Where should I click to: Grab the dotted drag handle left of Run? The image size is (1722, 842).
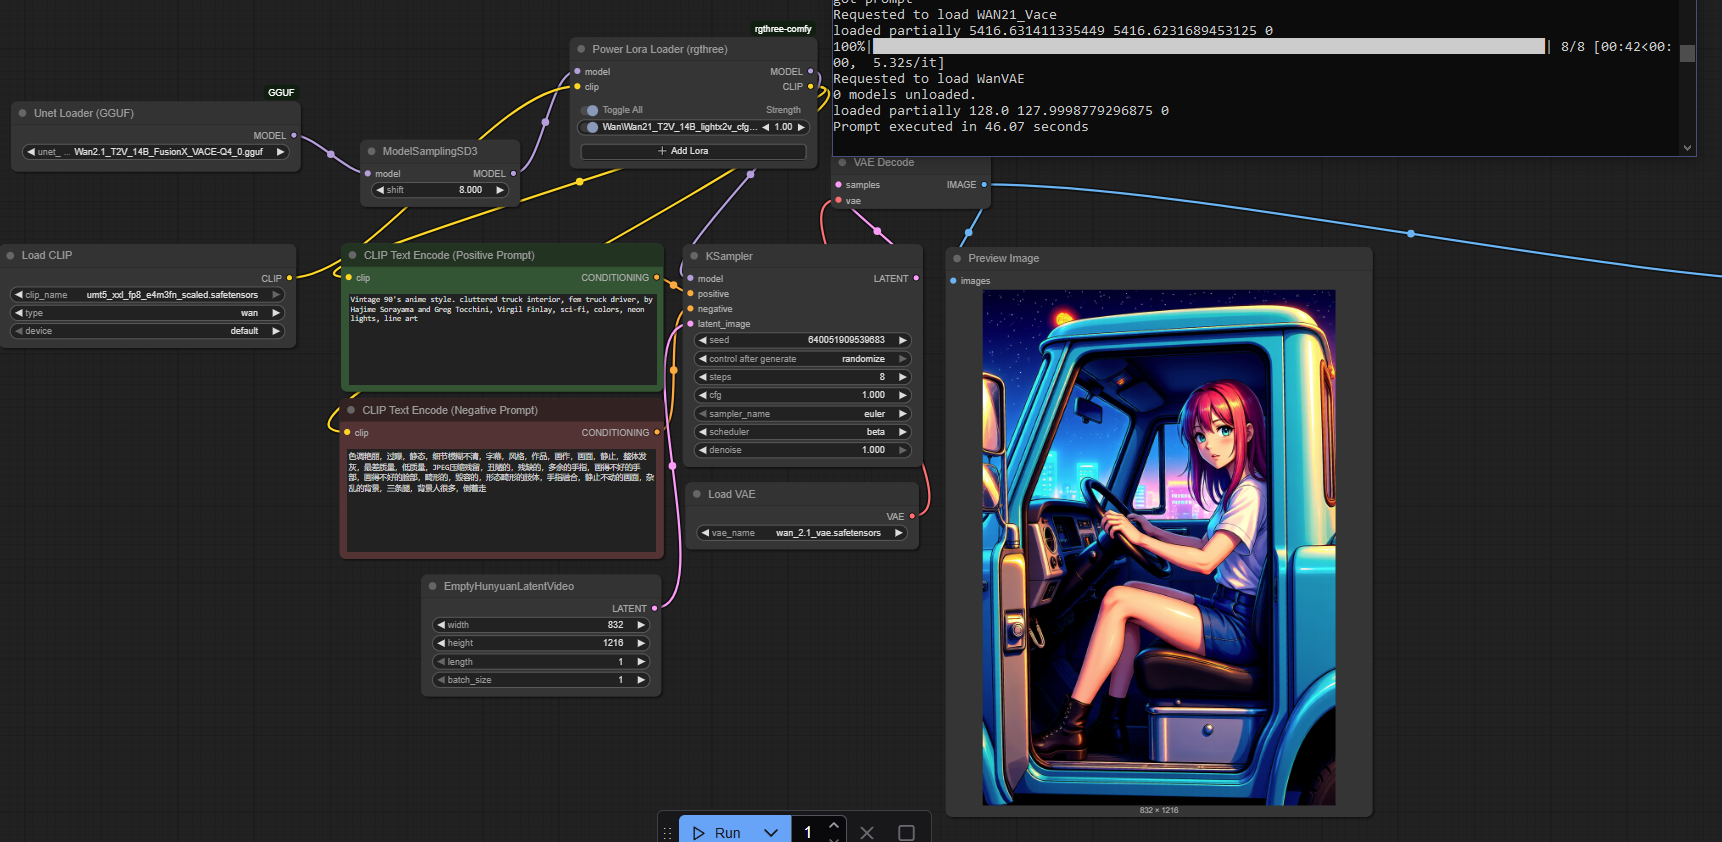667,832
